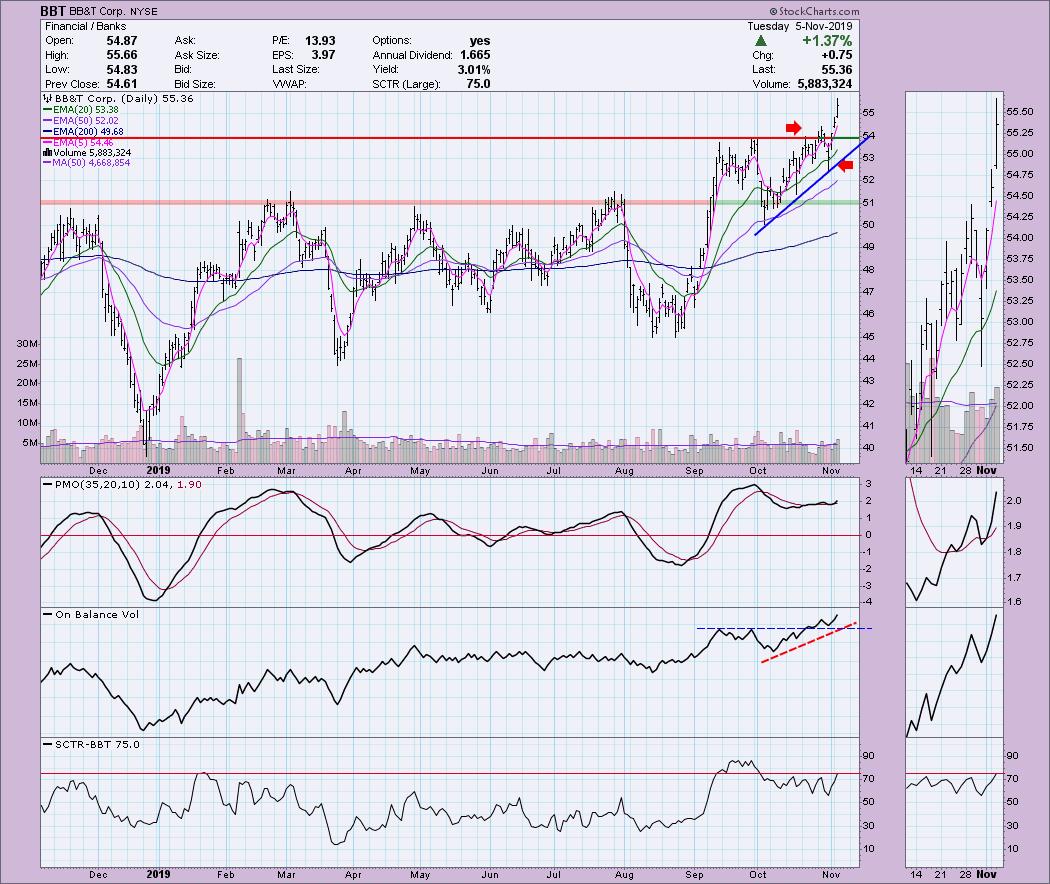Click the 2.0 PMO label in zoomed panel

tap(1014, 500)
